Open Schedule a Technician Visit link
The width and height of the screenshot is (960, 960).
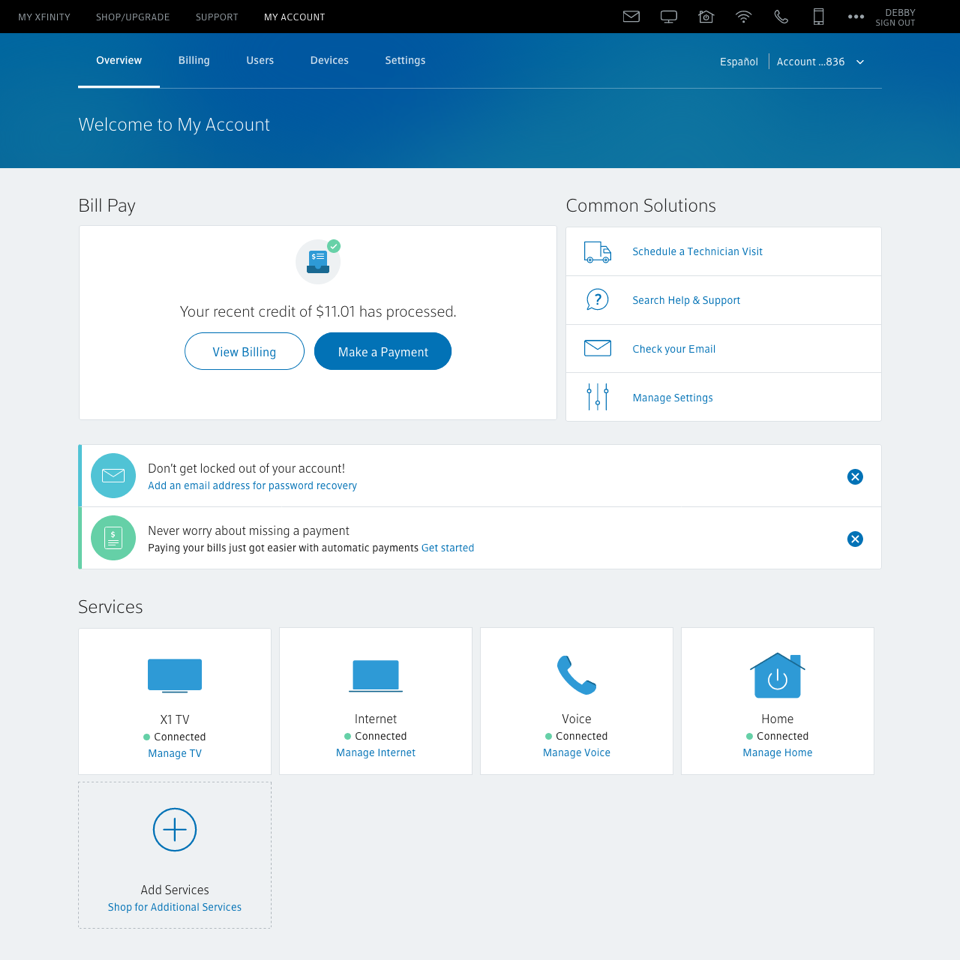697,252
